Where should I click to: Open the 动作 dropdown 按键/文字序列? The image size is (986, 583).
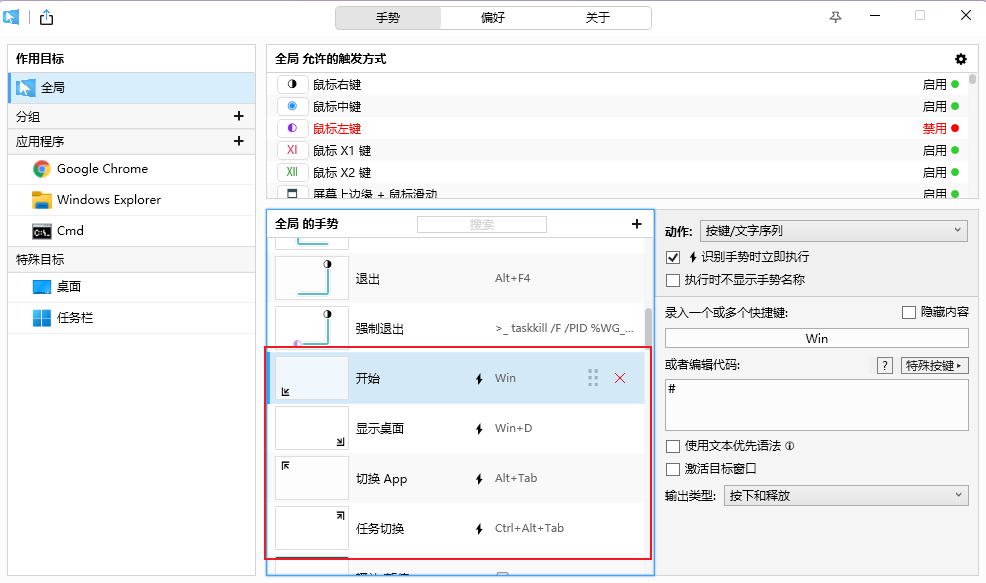(834, 231)
